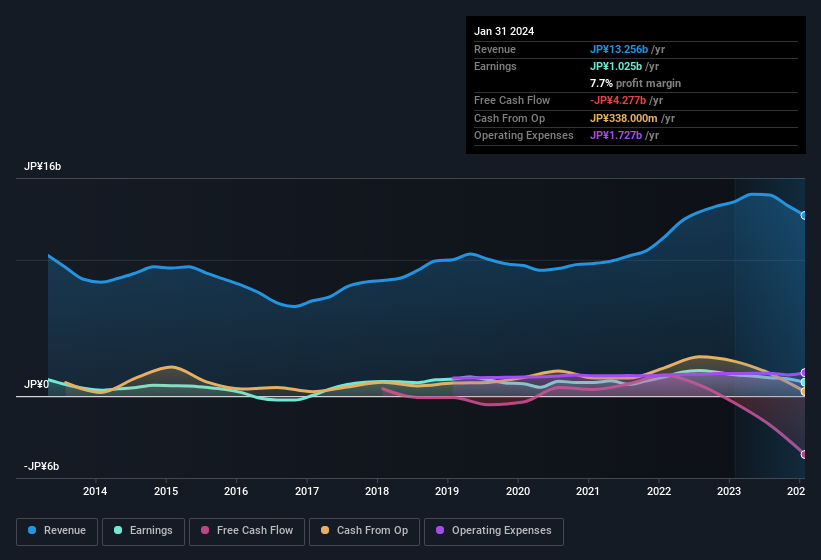Click the JP¥13.256b revenue value in tooltip
Screen dimensions: 821x560
tap(618, 49)
